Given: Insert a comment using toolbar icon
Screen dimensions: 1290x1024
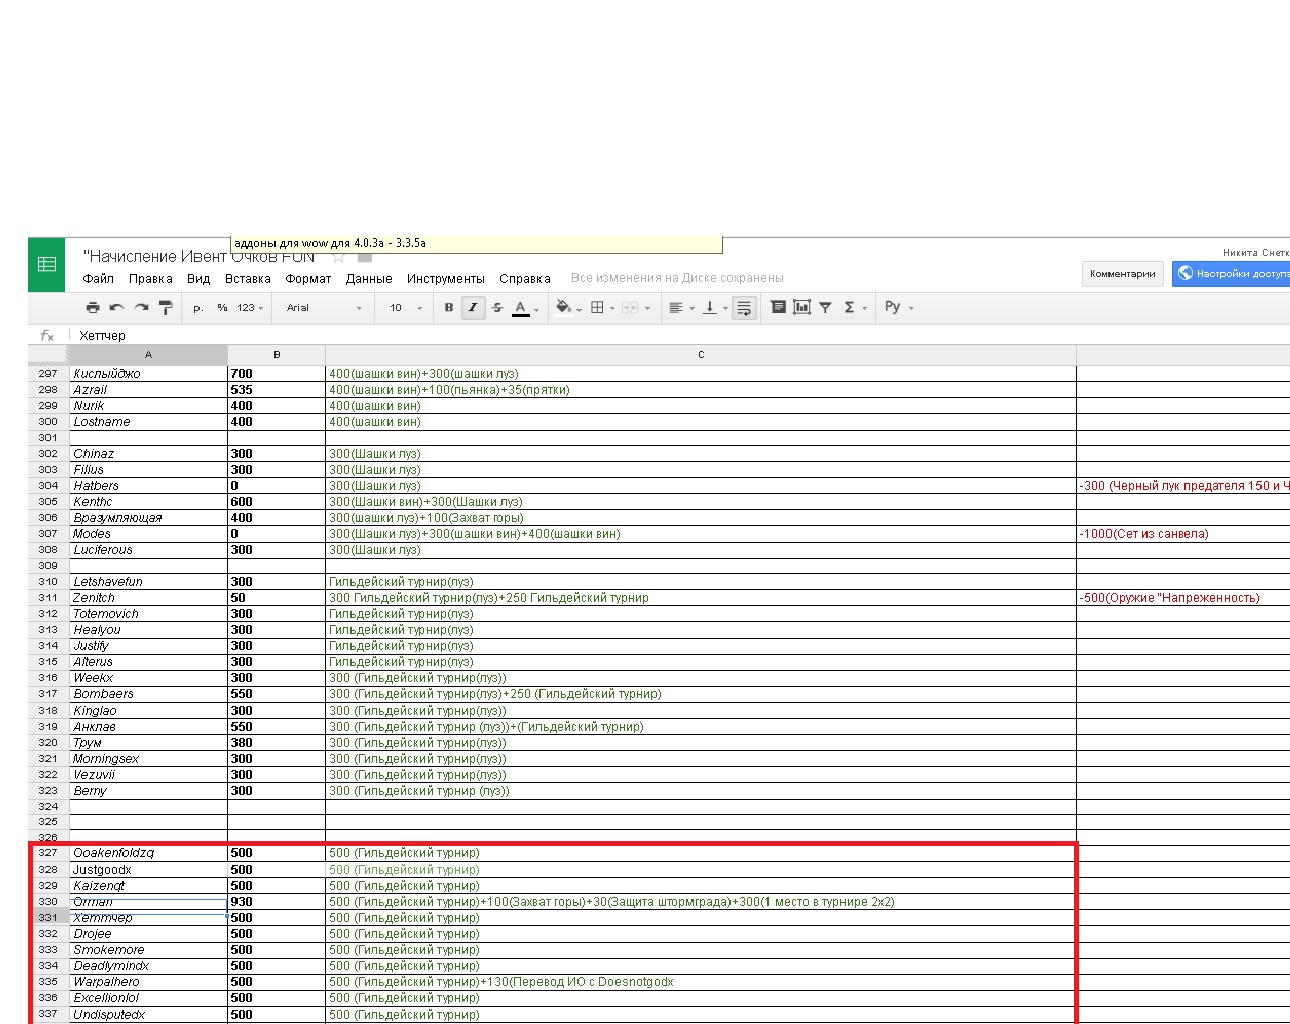Looking at the screenshot, I should pos(778,308).
